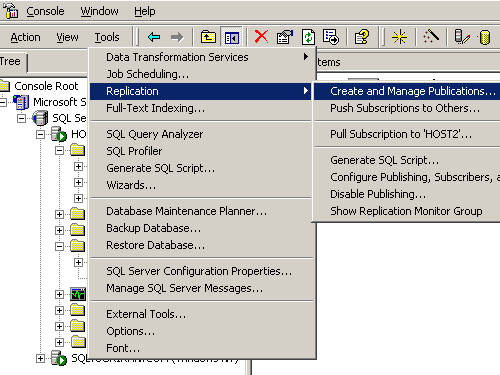Viewport: 500px width, 375px height.
Task: Click the Run a Wizard wand icon
Action: point(431,36)
